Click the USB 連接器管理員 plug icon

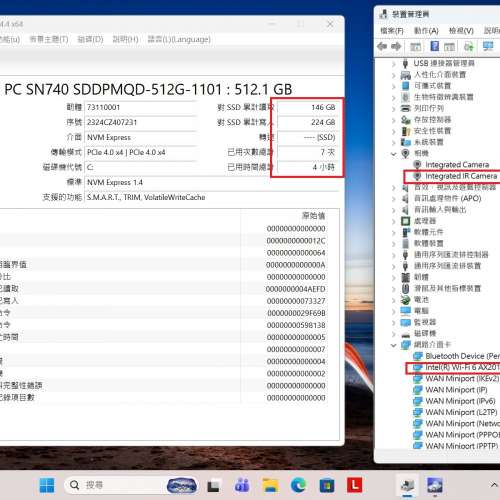(405, 63)
